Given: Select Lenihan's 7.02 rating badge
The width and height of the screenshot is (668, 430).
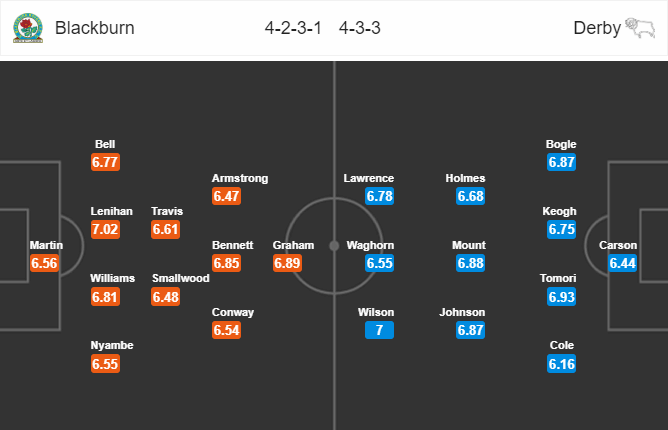Looking at the screenshot, I should [105, 229].
